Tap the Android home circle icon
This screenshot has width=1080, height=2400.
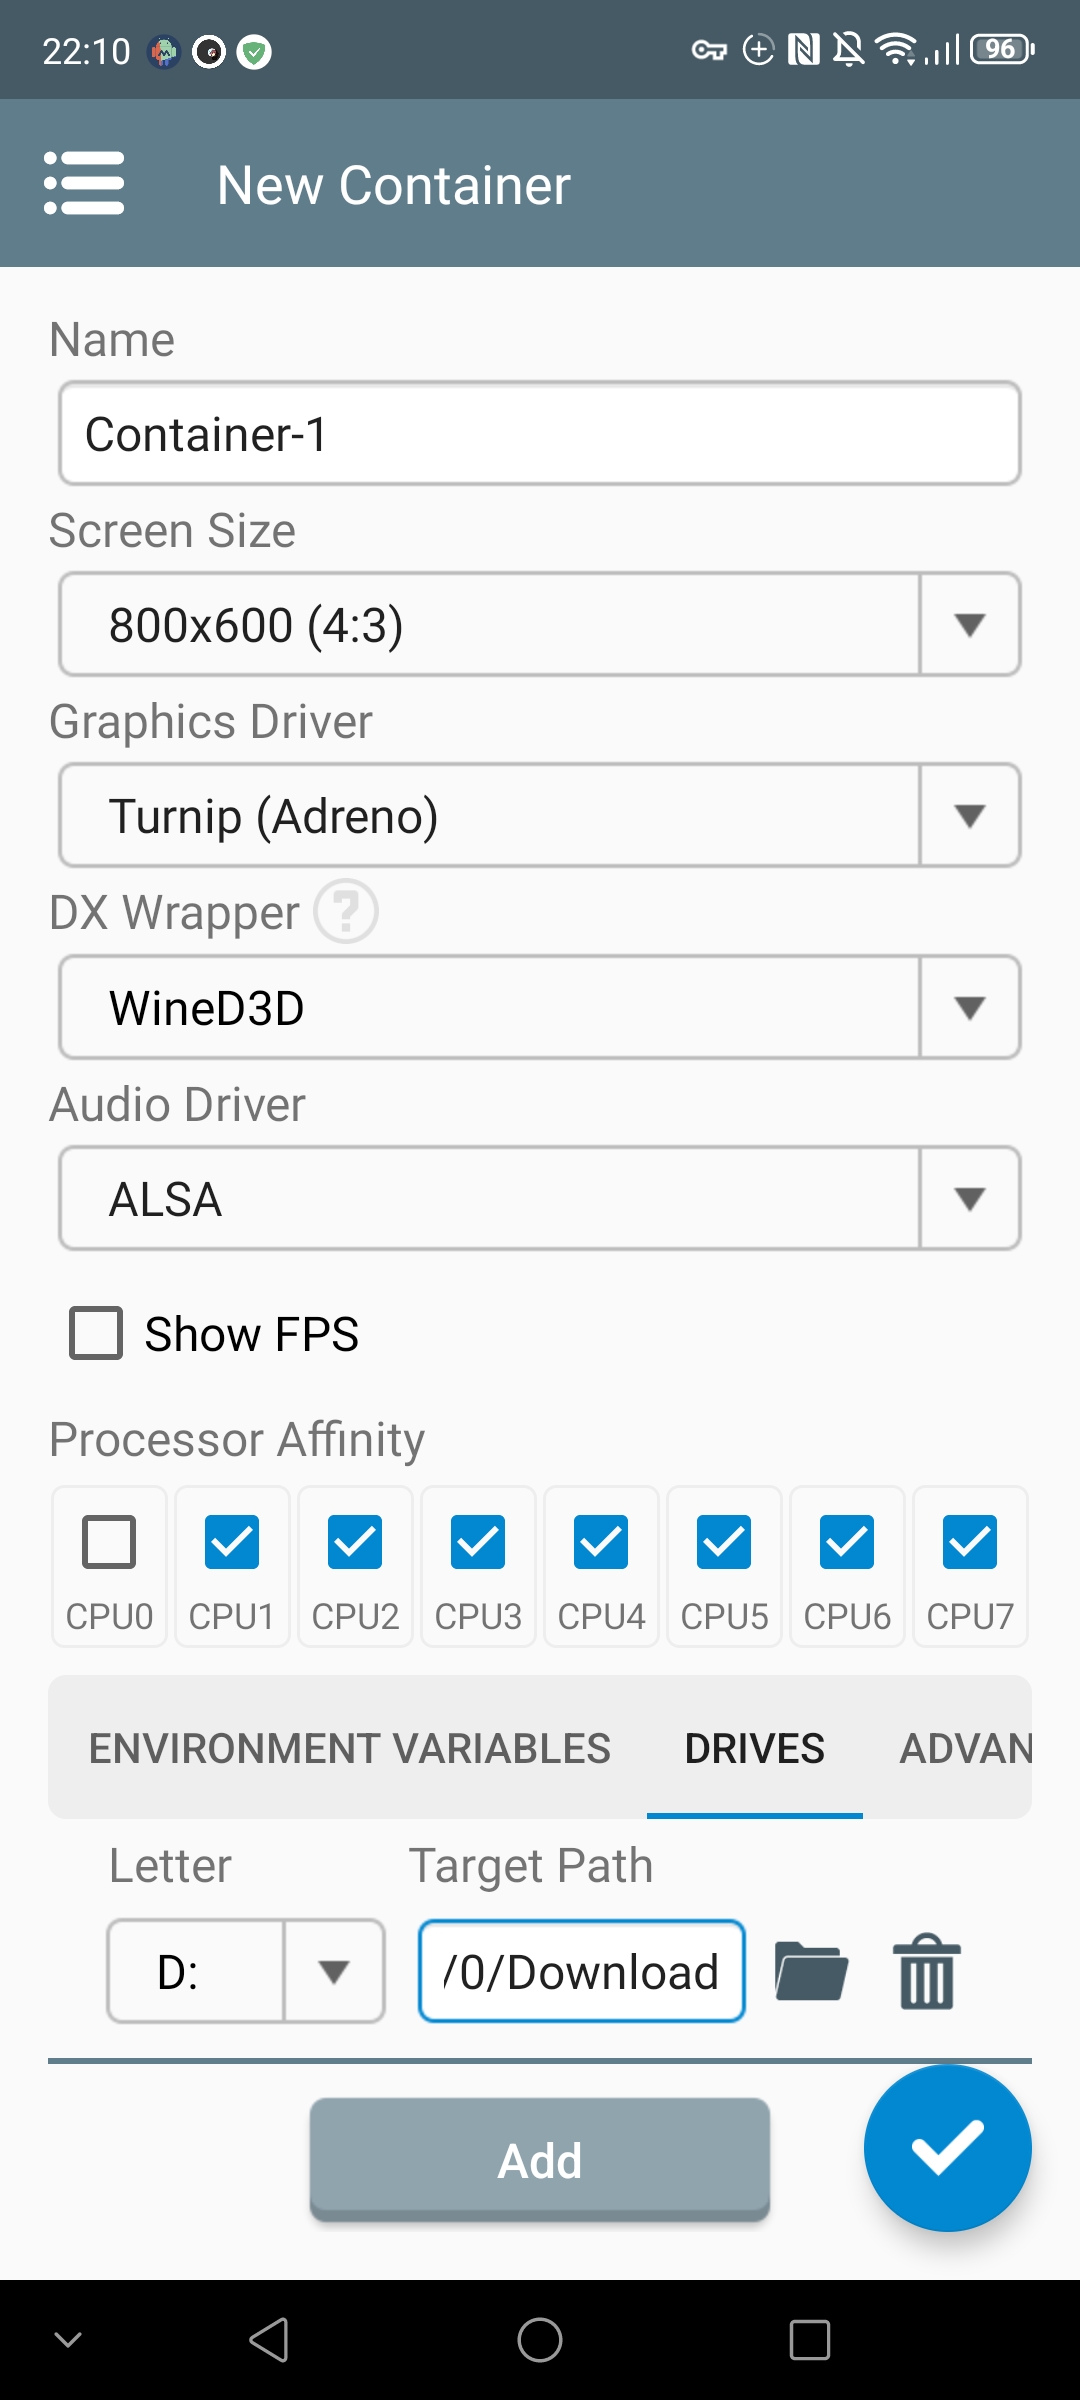[x=540, y=2340]
